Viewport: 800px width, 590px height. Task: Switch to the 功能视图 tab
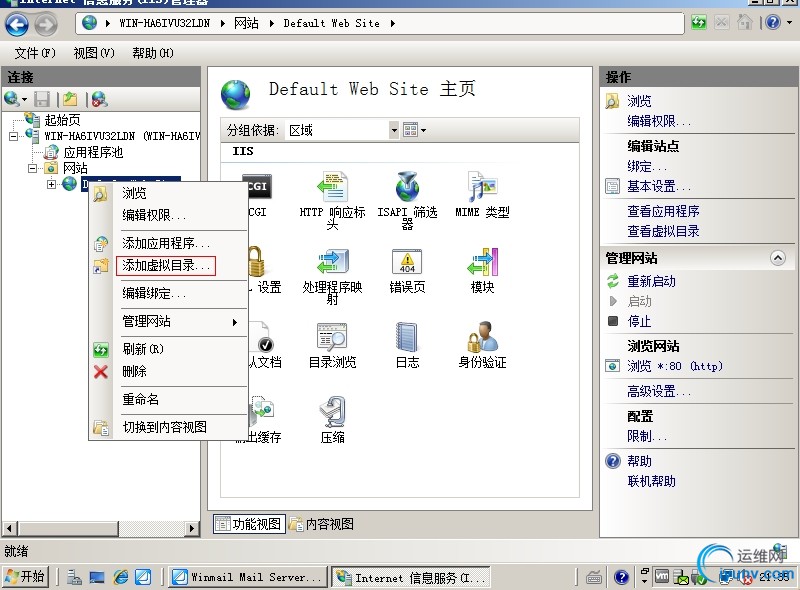tap(249, 524)
